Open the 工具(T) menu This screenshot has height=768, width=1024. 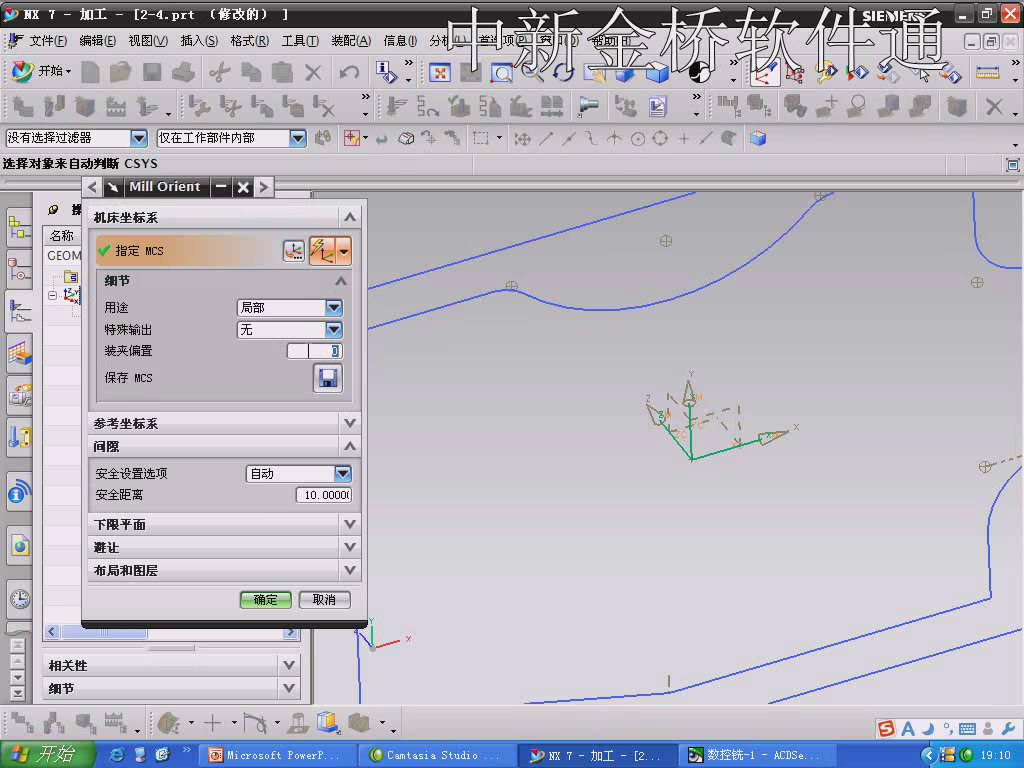(300, 41)
